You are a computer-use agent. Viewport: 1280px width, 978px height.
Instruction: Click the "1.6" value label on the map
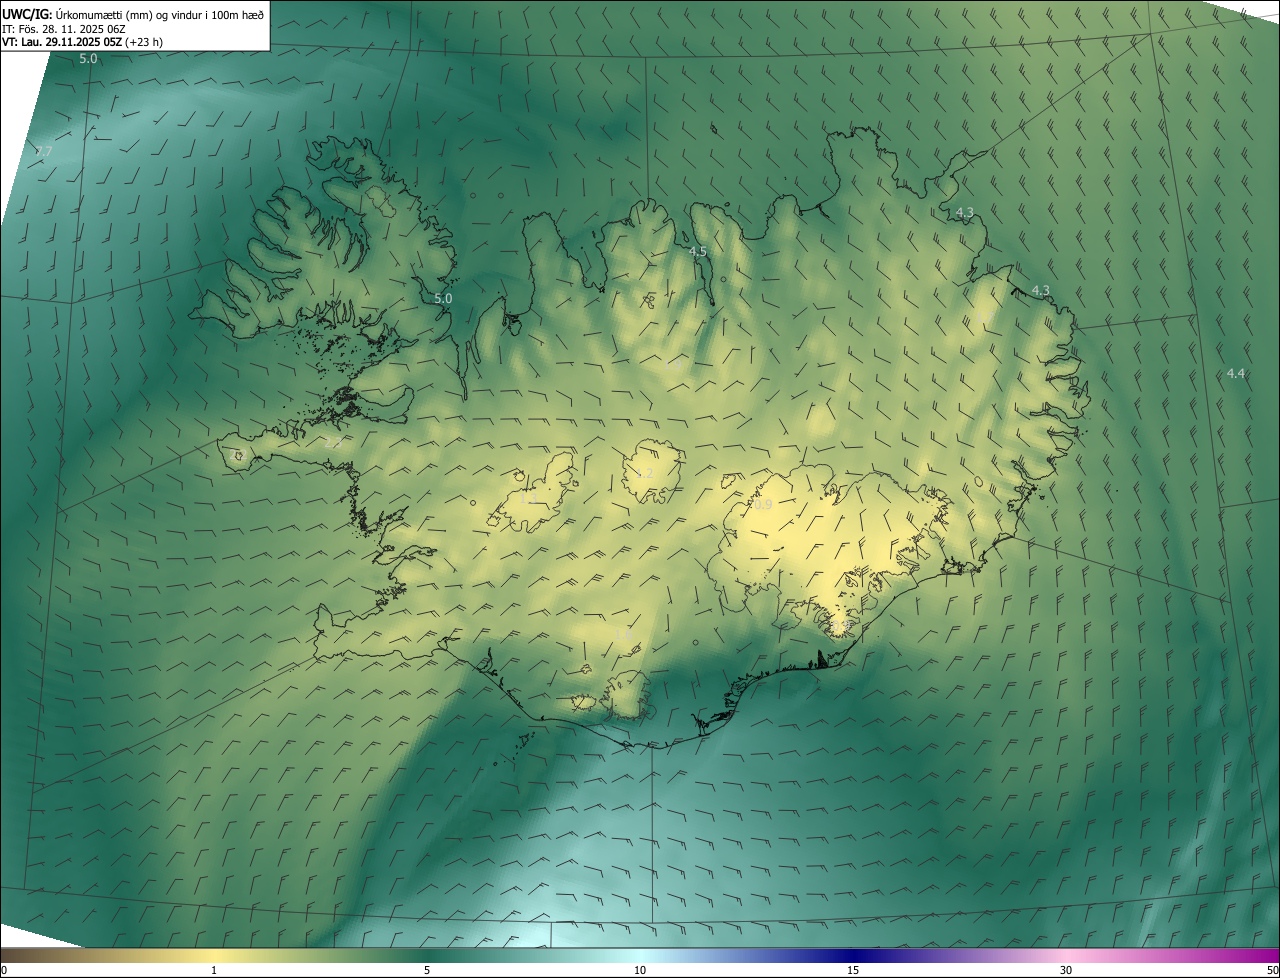[x=622, y=634]
